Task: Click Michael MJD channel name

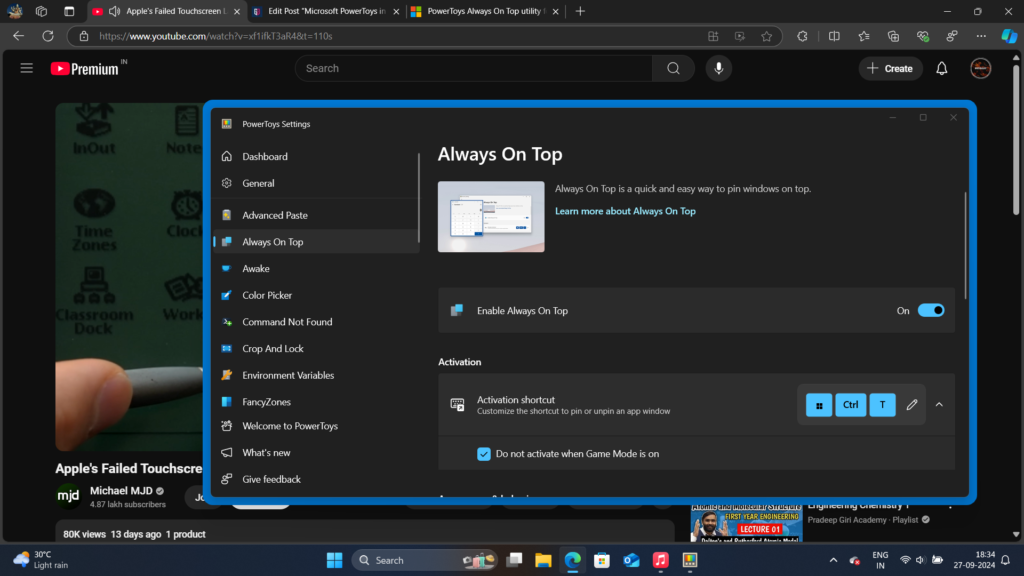Action: point(121,490)
